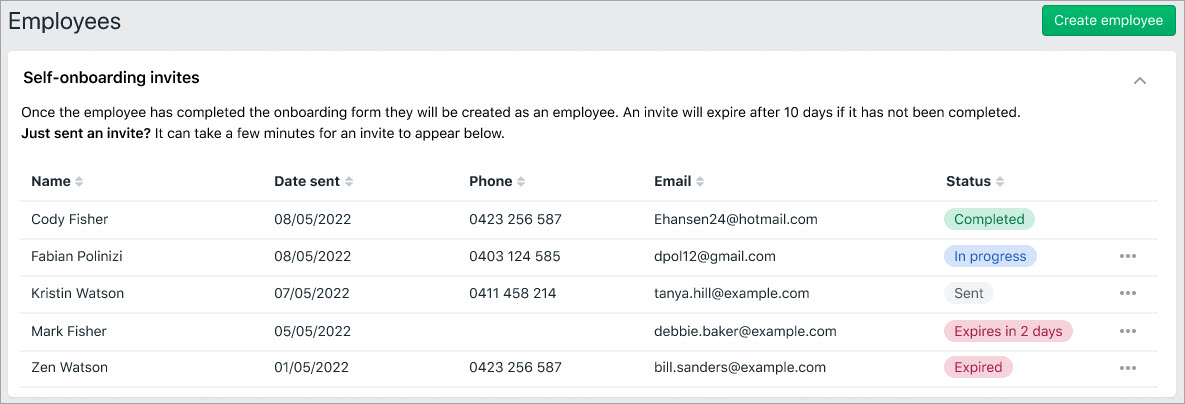
Task: Click the Expired status badge
Action: (978, 368)
